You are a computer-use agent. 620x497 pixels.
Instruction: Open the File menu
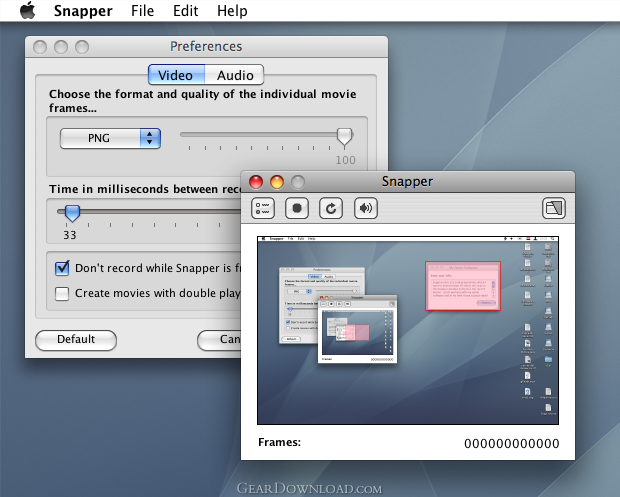click(142, 11)
